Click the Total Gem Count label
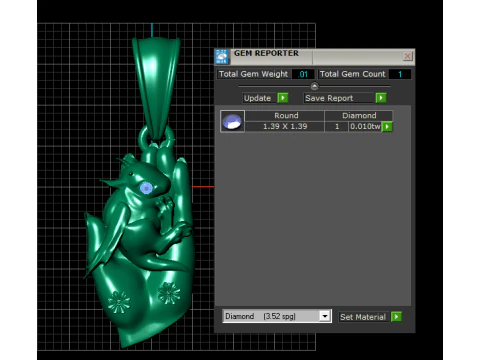Image resolution: width=480 pixels, height=360 pixels. pyautogui.click(x=352, y=74)
